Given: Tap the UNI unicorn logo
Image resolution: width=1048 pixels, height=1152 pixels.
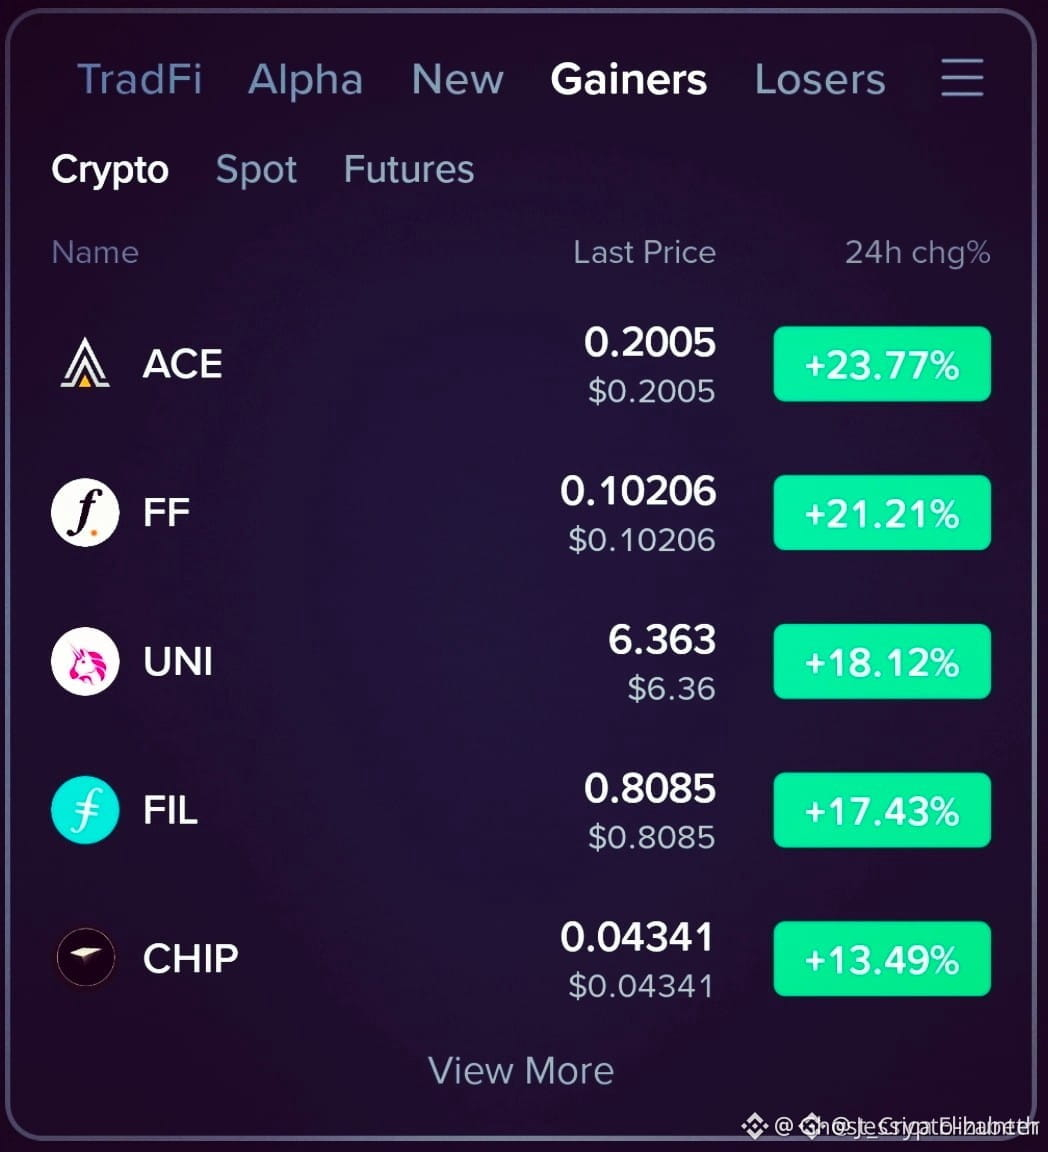Looking at the screenshot, I should click(x=85, y=661).
